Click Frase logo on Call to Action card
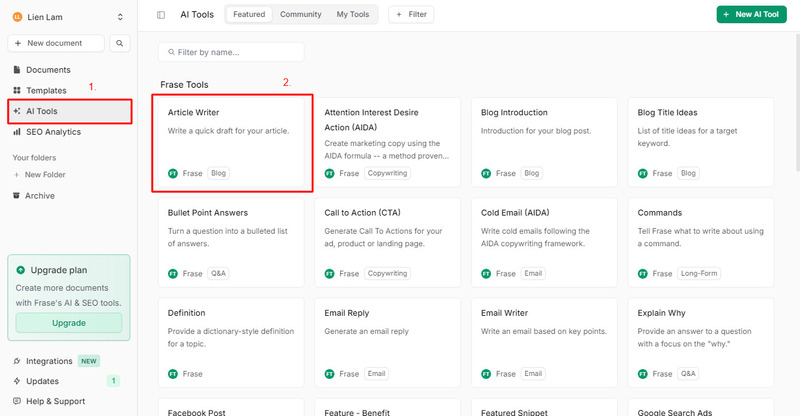Viewport: 800px width, 416px height. coord(330,274)
